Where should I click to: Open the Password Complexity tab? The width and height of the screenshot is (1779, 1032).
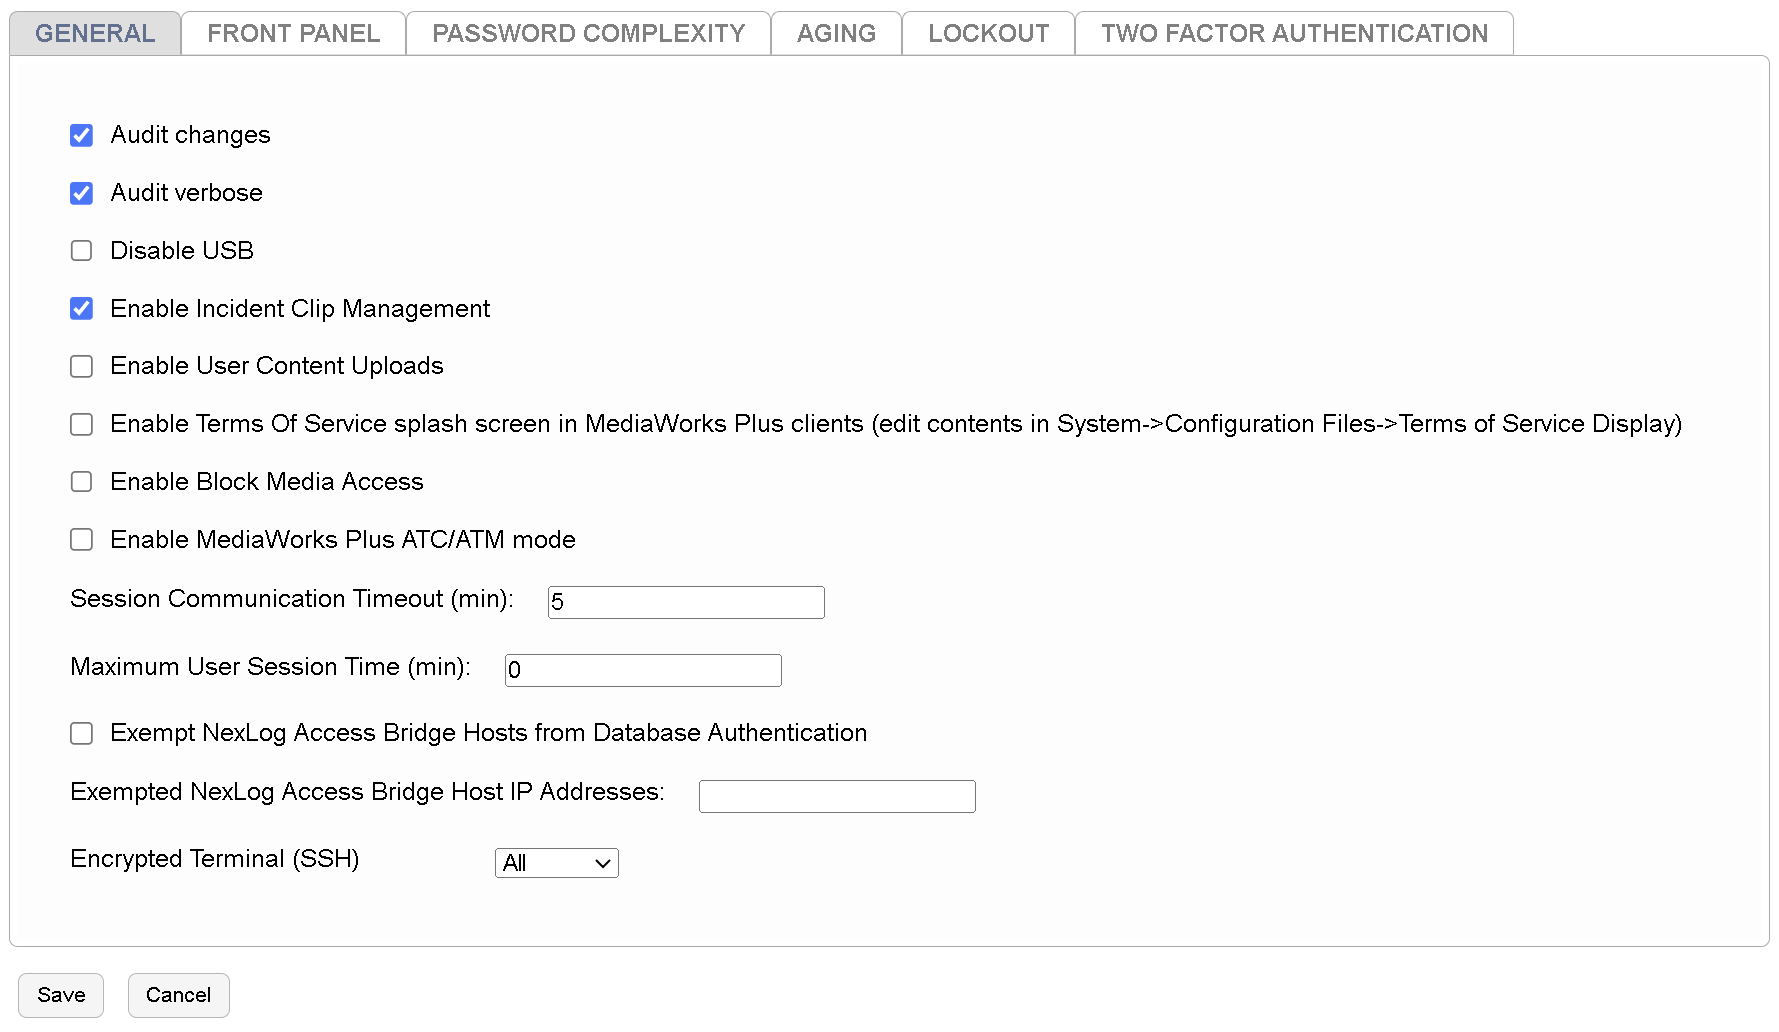tap(587, 33)
